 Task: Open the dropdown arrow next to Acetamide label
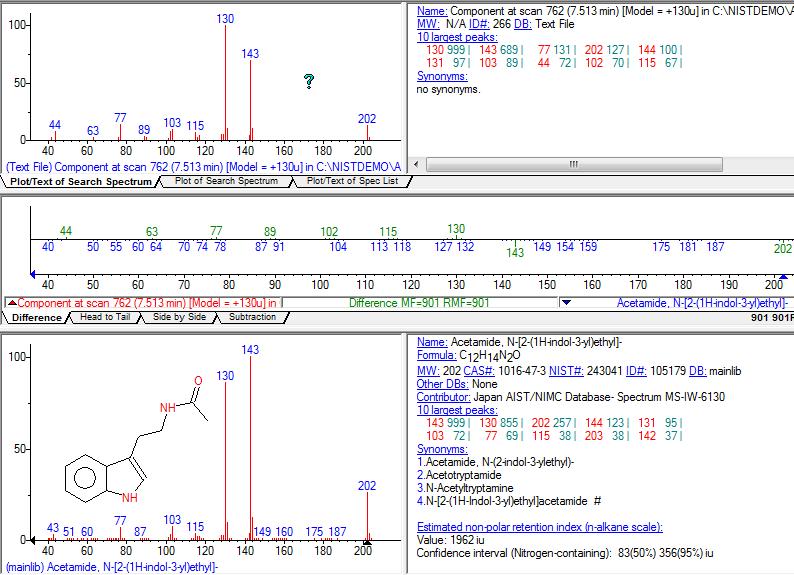click(x=567, y=302)
